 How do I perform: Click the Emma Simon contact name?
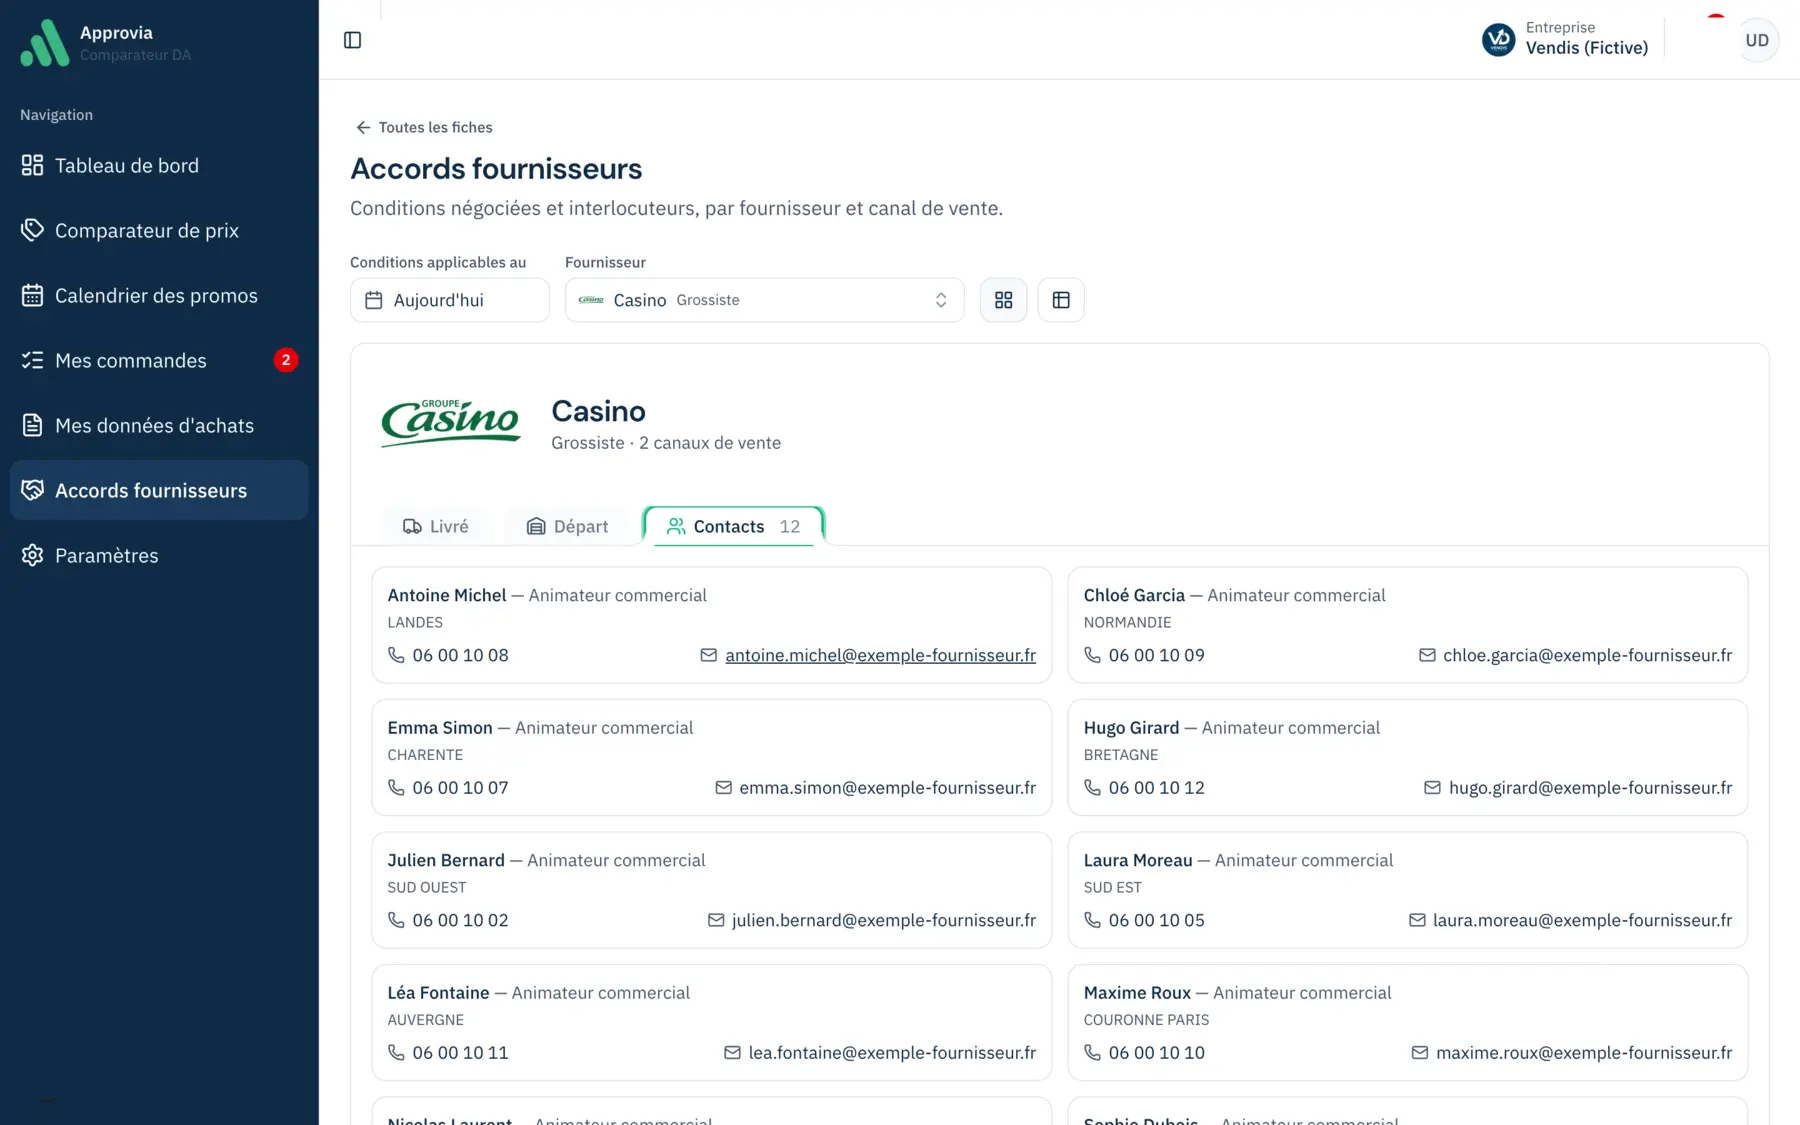[x=440, y=727]
